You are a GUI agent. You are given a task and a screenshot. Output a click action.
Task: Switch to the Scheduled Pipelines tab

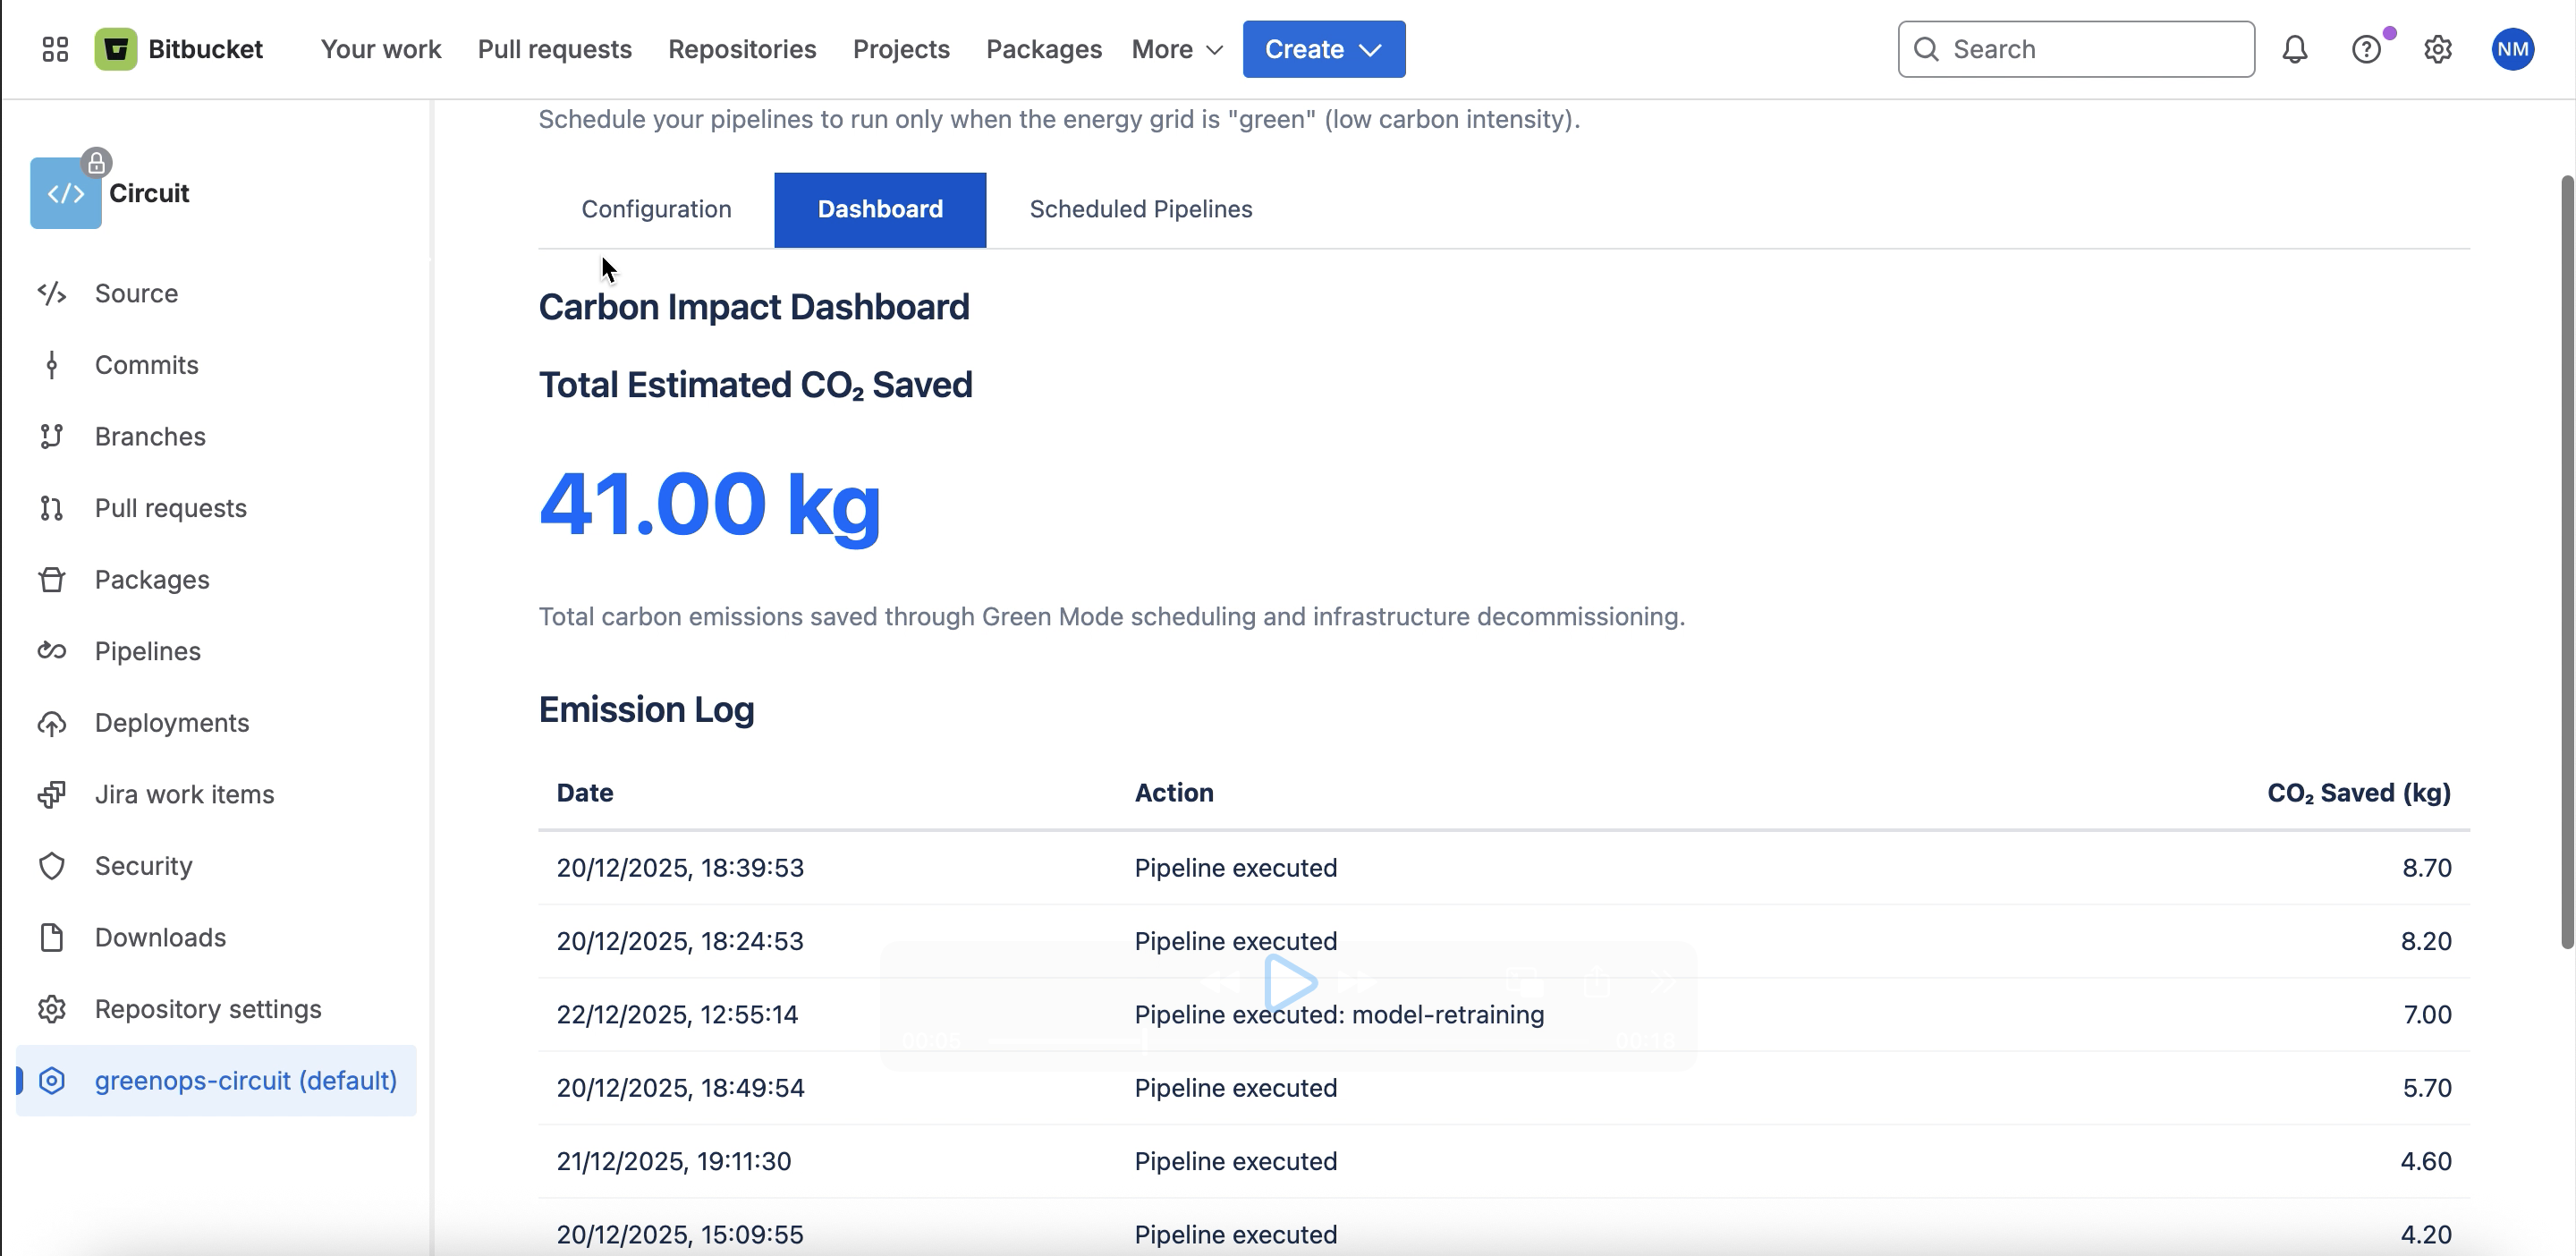[x=1140, y=209]
